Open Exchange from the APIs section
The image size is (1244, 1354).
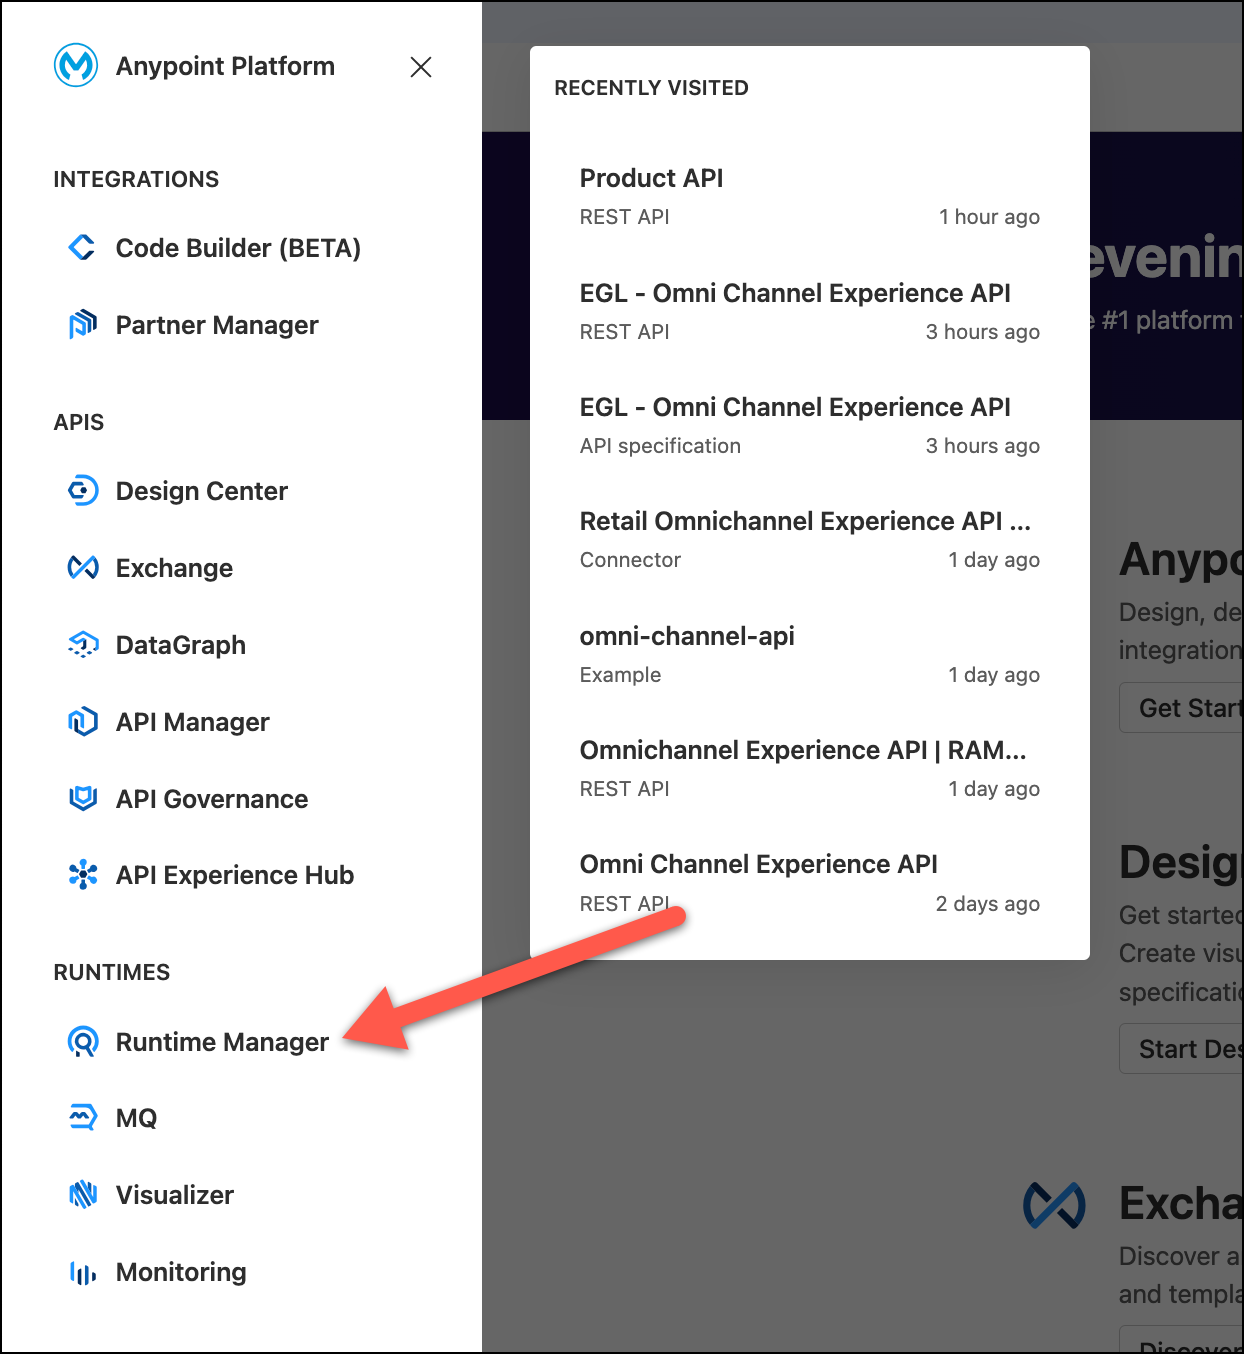click(x=174, y=568)
